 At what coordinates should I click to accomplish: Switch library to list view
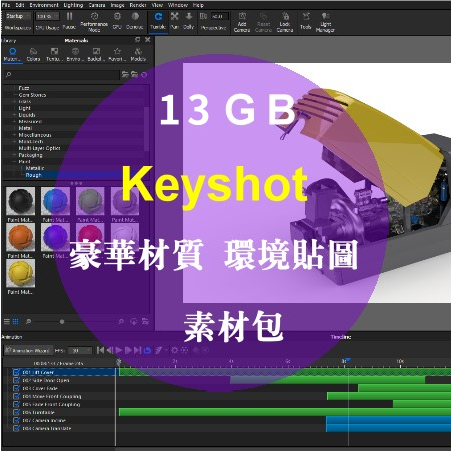coord(7,322)
